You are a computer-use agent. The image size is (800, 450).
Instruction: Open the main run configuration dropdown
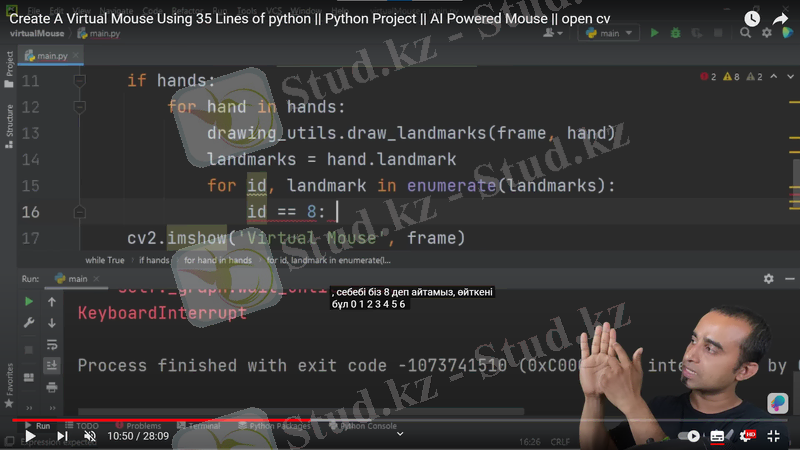609,33
